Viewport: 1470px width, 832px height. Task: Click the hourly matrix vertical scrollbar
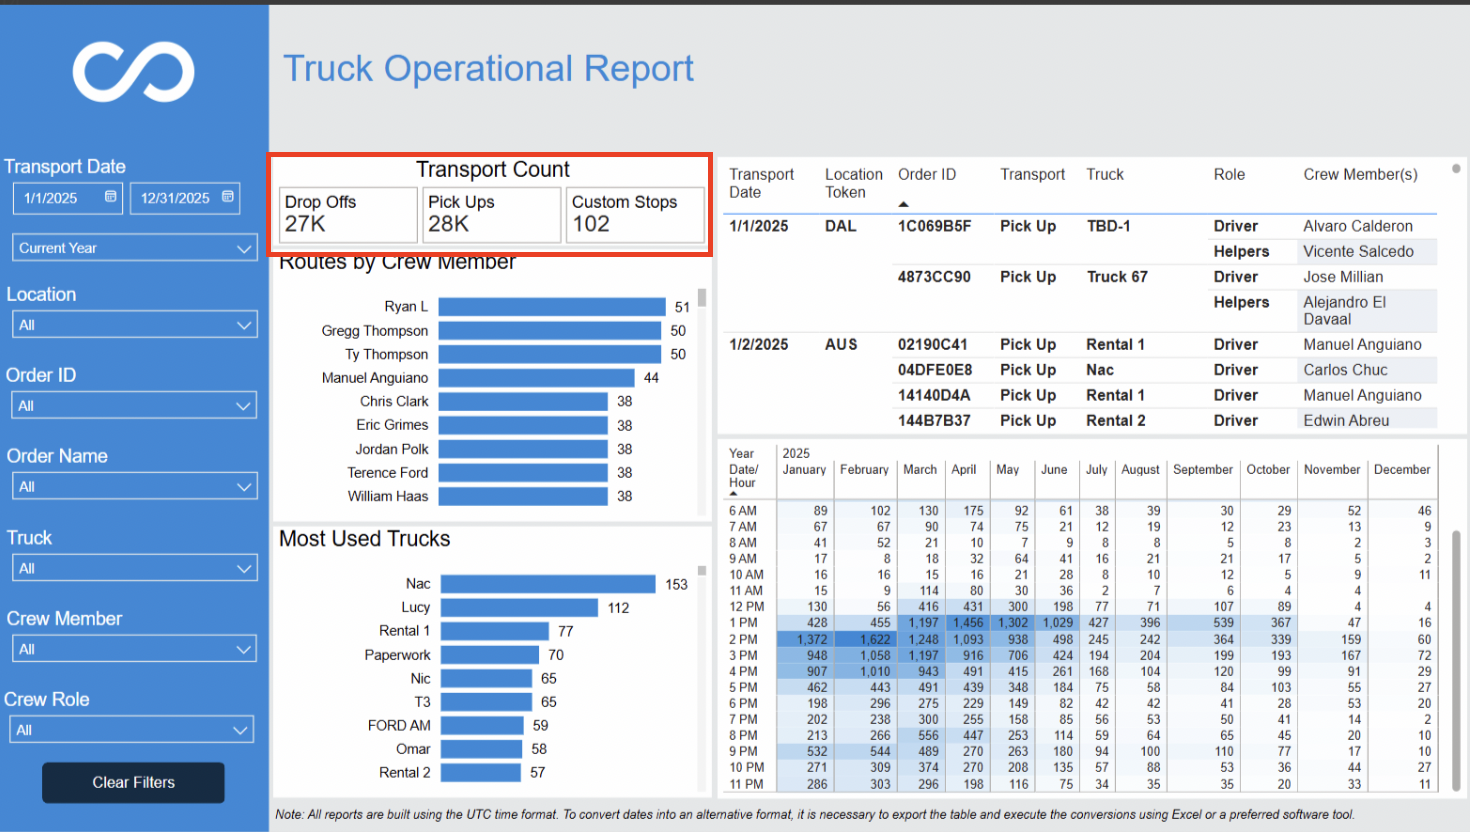(1456, 660)
